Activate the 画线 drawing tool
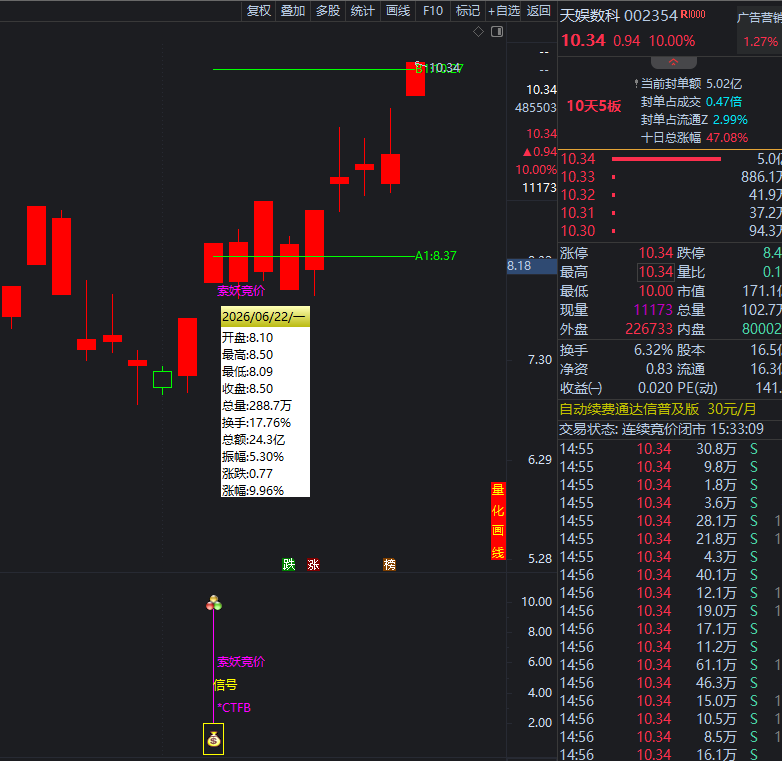This screenshot has width=782, height=761. 398,10
